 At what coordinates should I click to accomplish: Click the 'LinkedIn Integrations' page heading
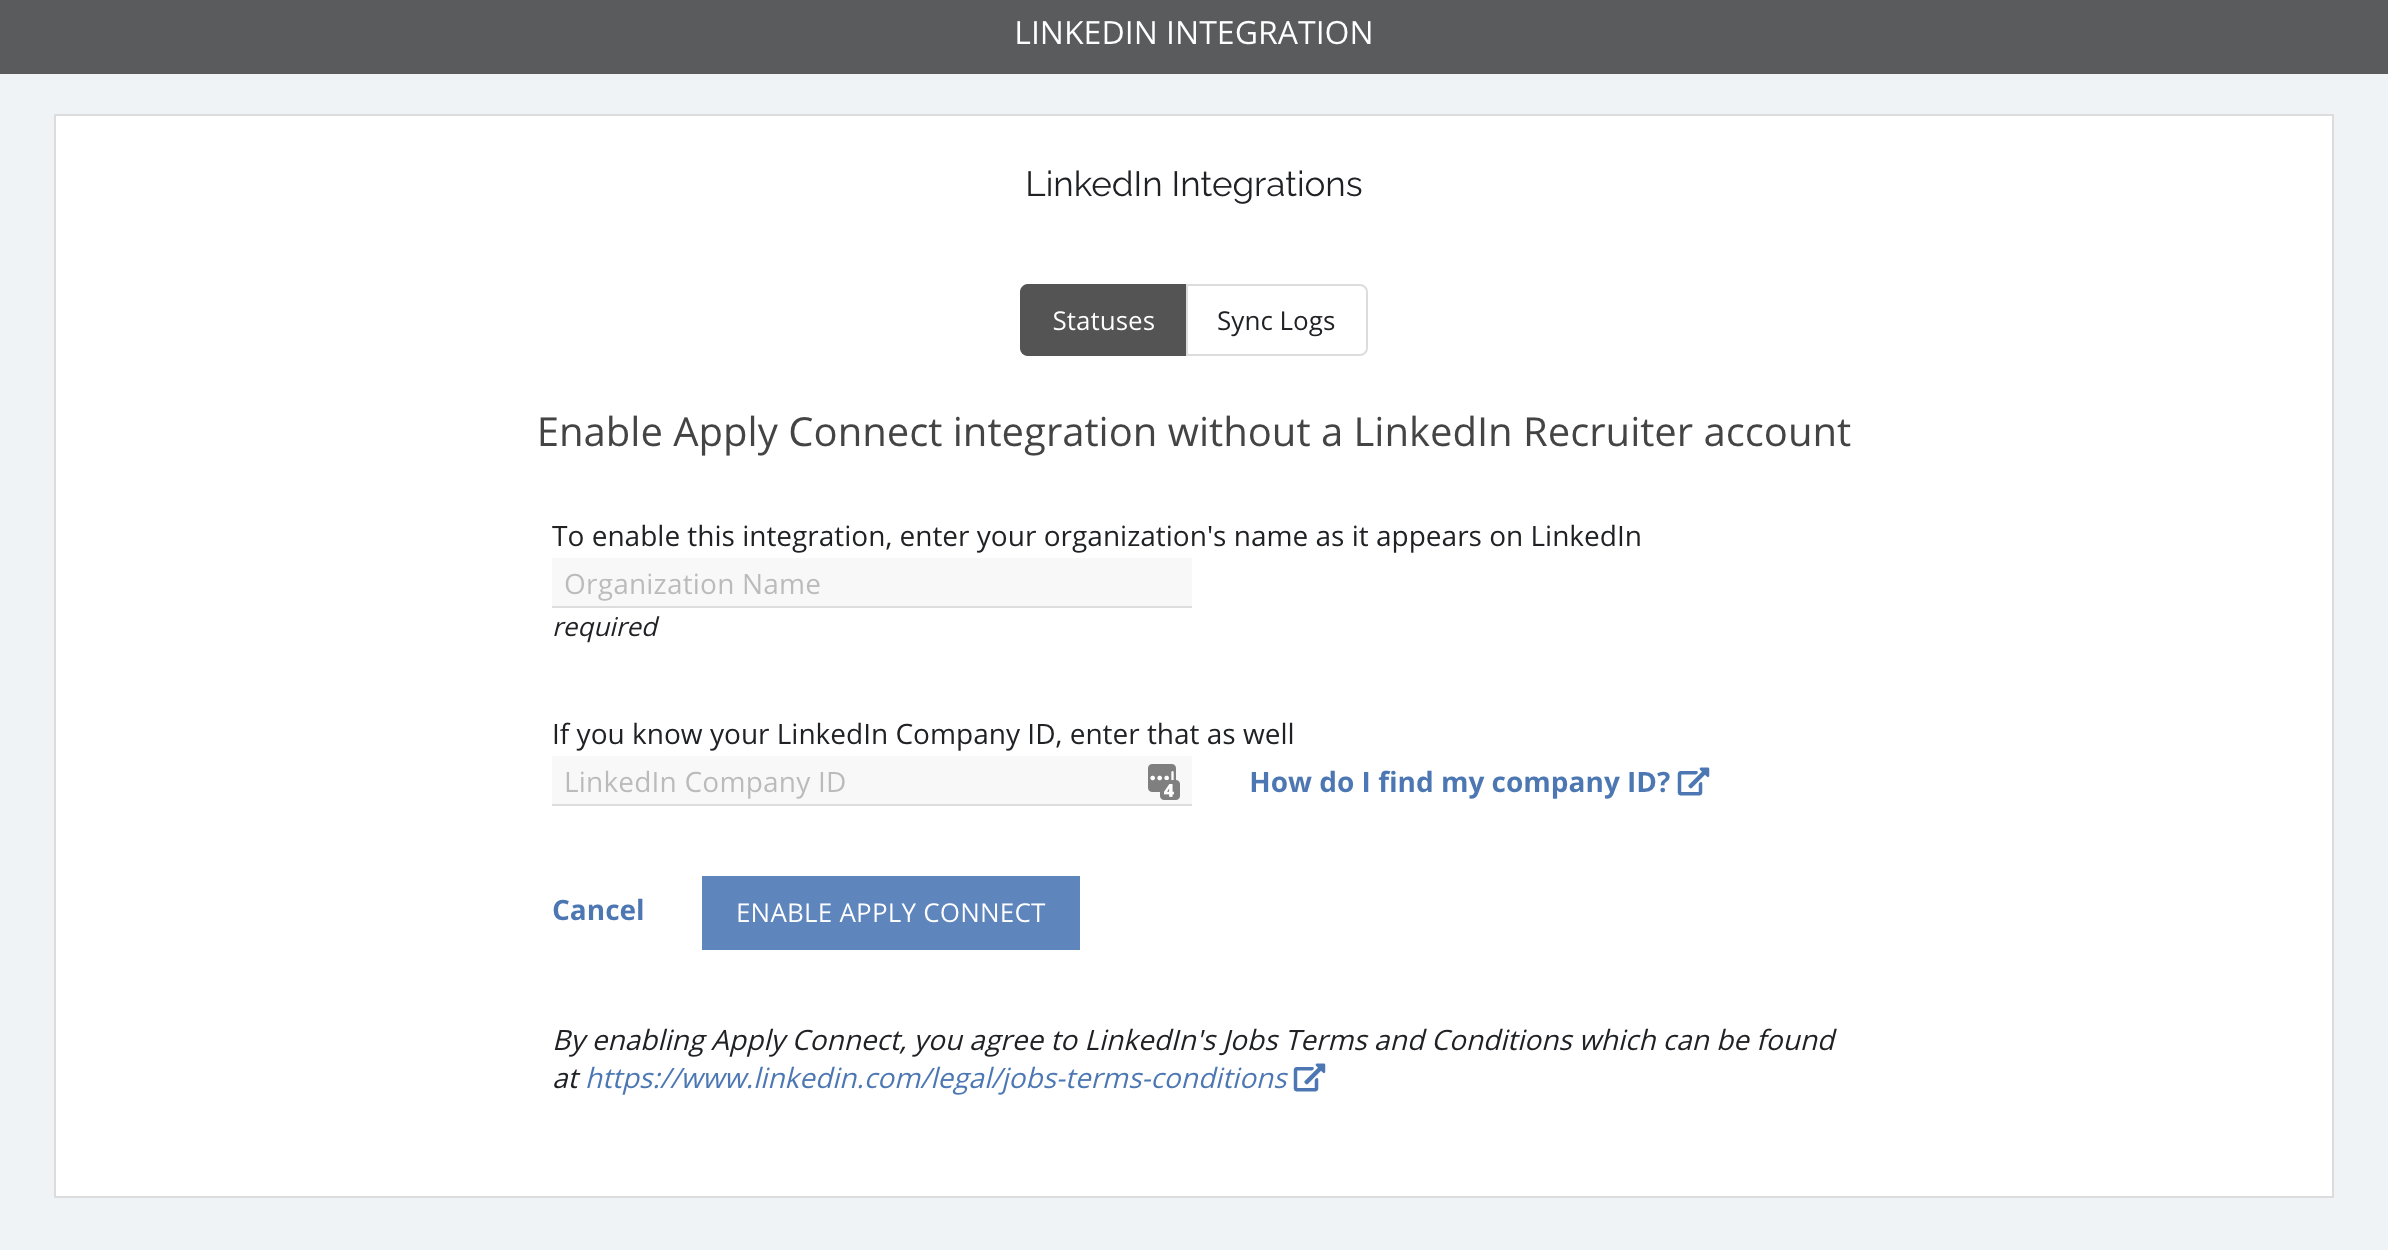pyautogui.click(x=1193, y=184)
